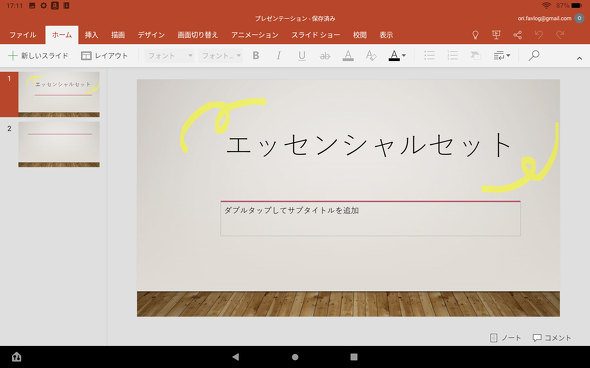Apply text highlight color
Viewport: 590px width, 368px height.
348,56
